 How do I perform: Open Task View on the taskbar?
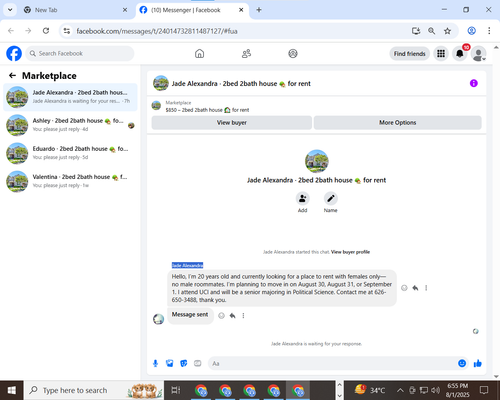pyautogui.click(x=176, y=390)
